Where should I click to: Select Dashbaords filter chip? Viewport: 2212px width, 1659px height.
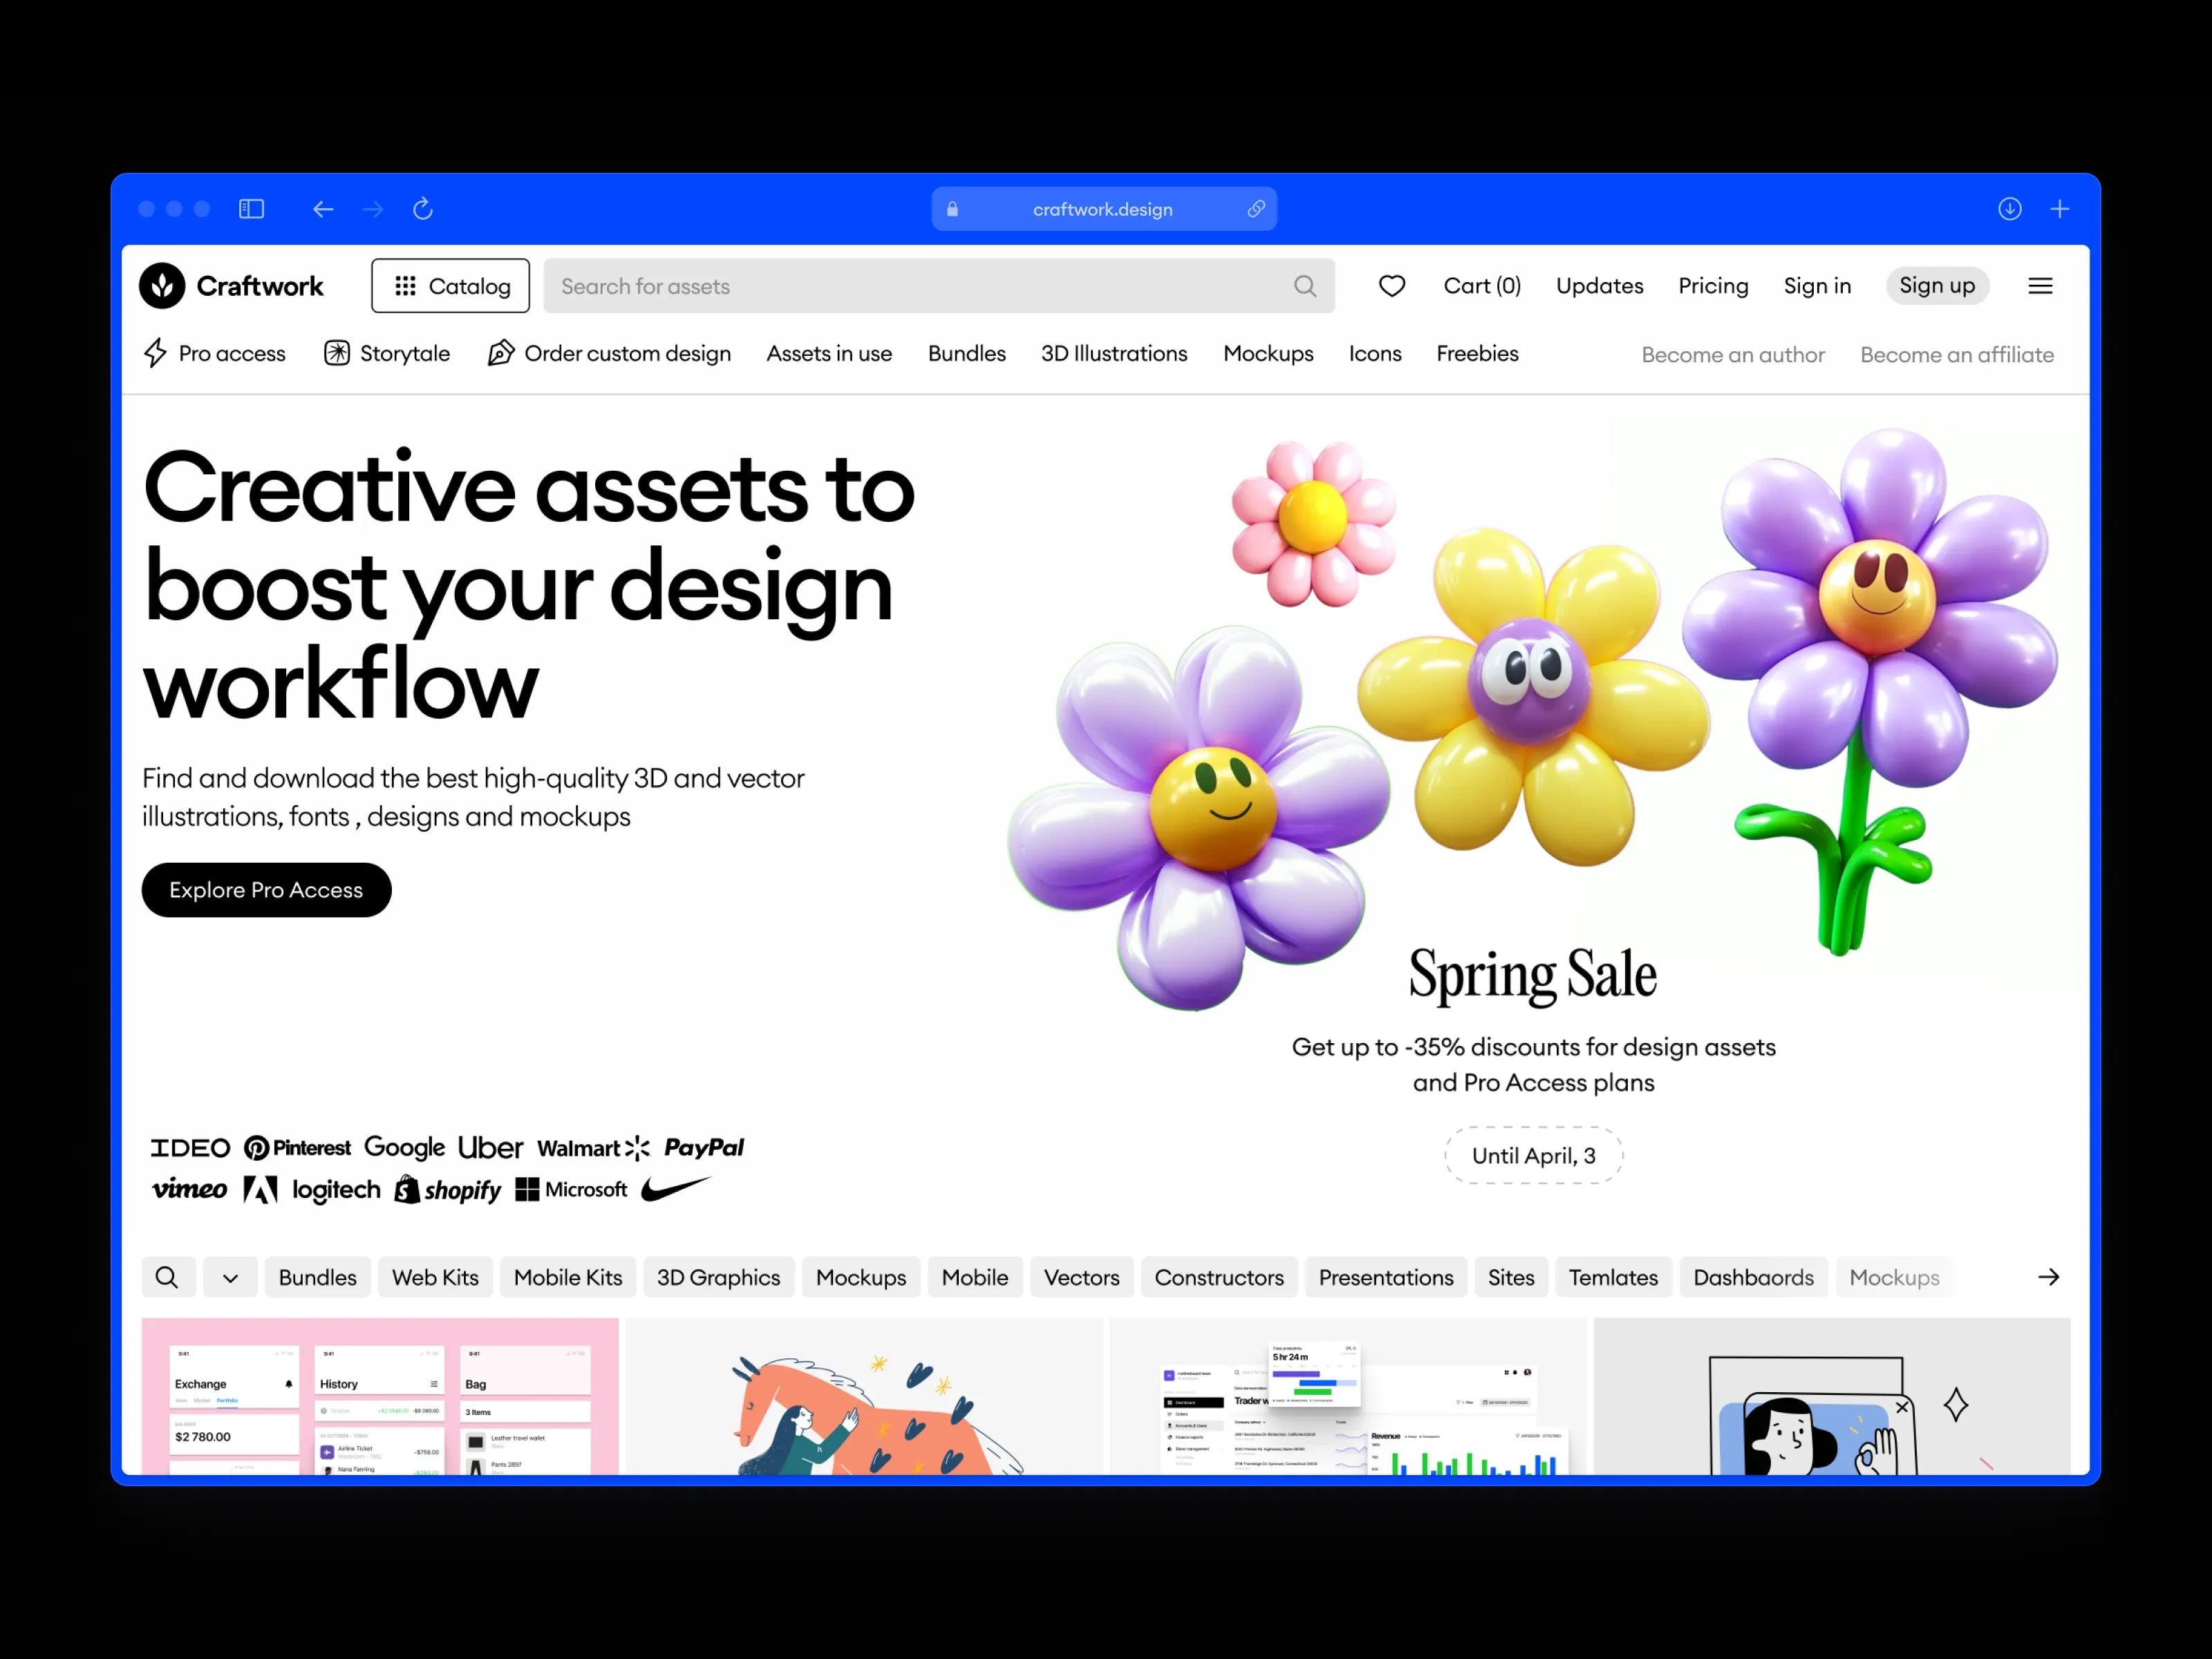(x=1753, y=1277)
